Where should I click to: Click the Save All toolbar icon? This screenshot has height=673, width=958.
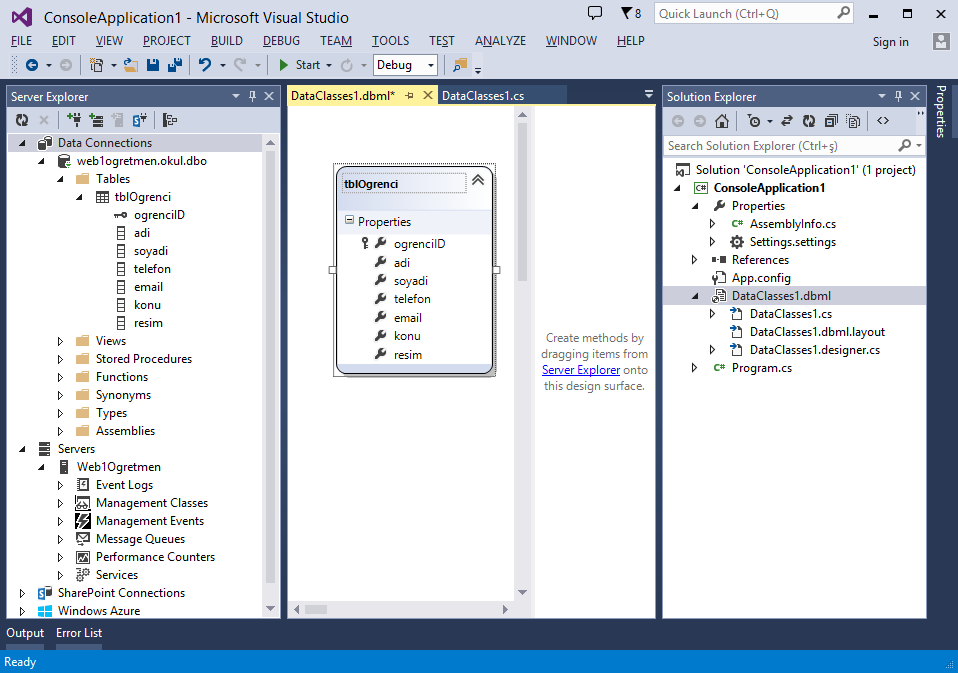(x=175, y=65)
